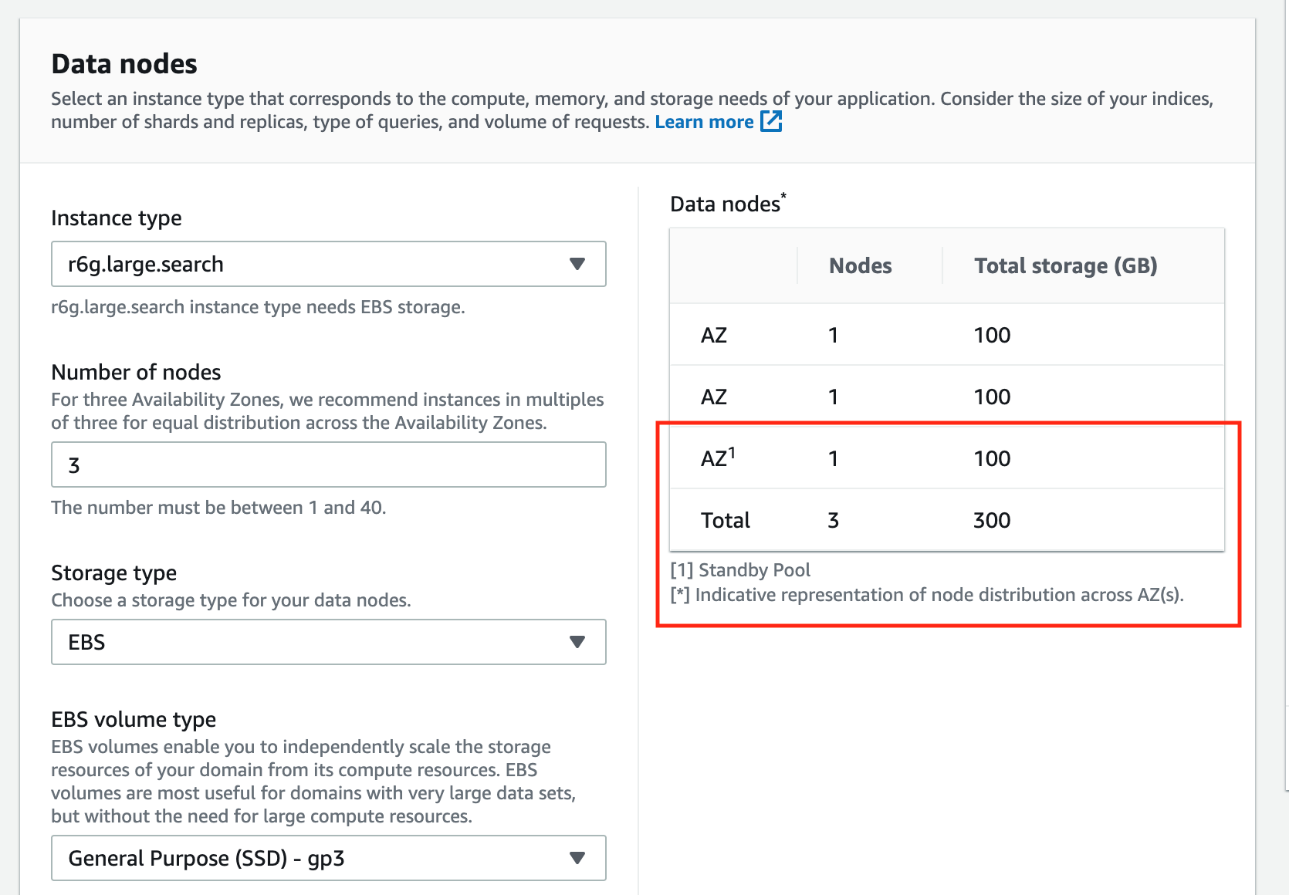Open the Learn more external link icon
Image resolution: width=1289 pixels, height=895 pixels.
771,122
